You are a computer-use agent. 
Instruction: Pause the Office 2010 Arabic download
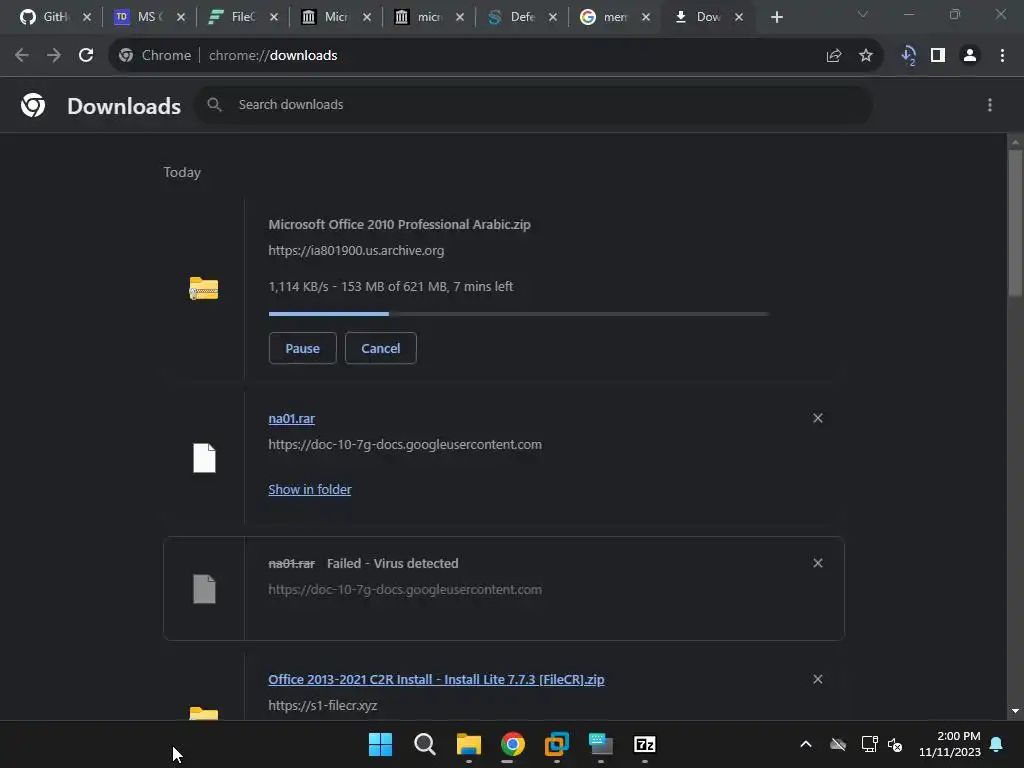point(302,348)
